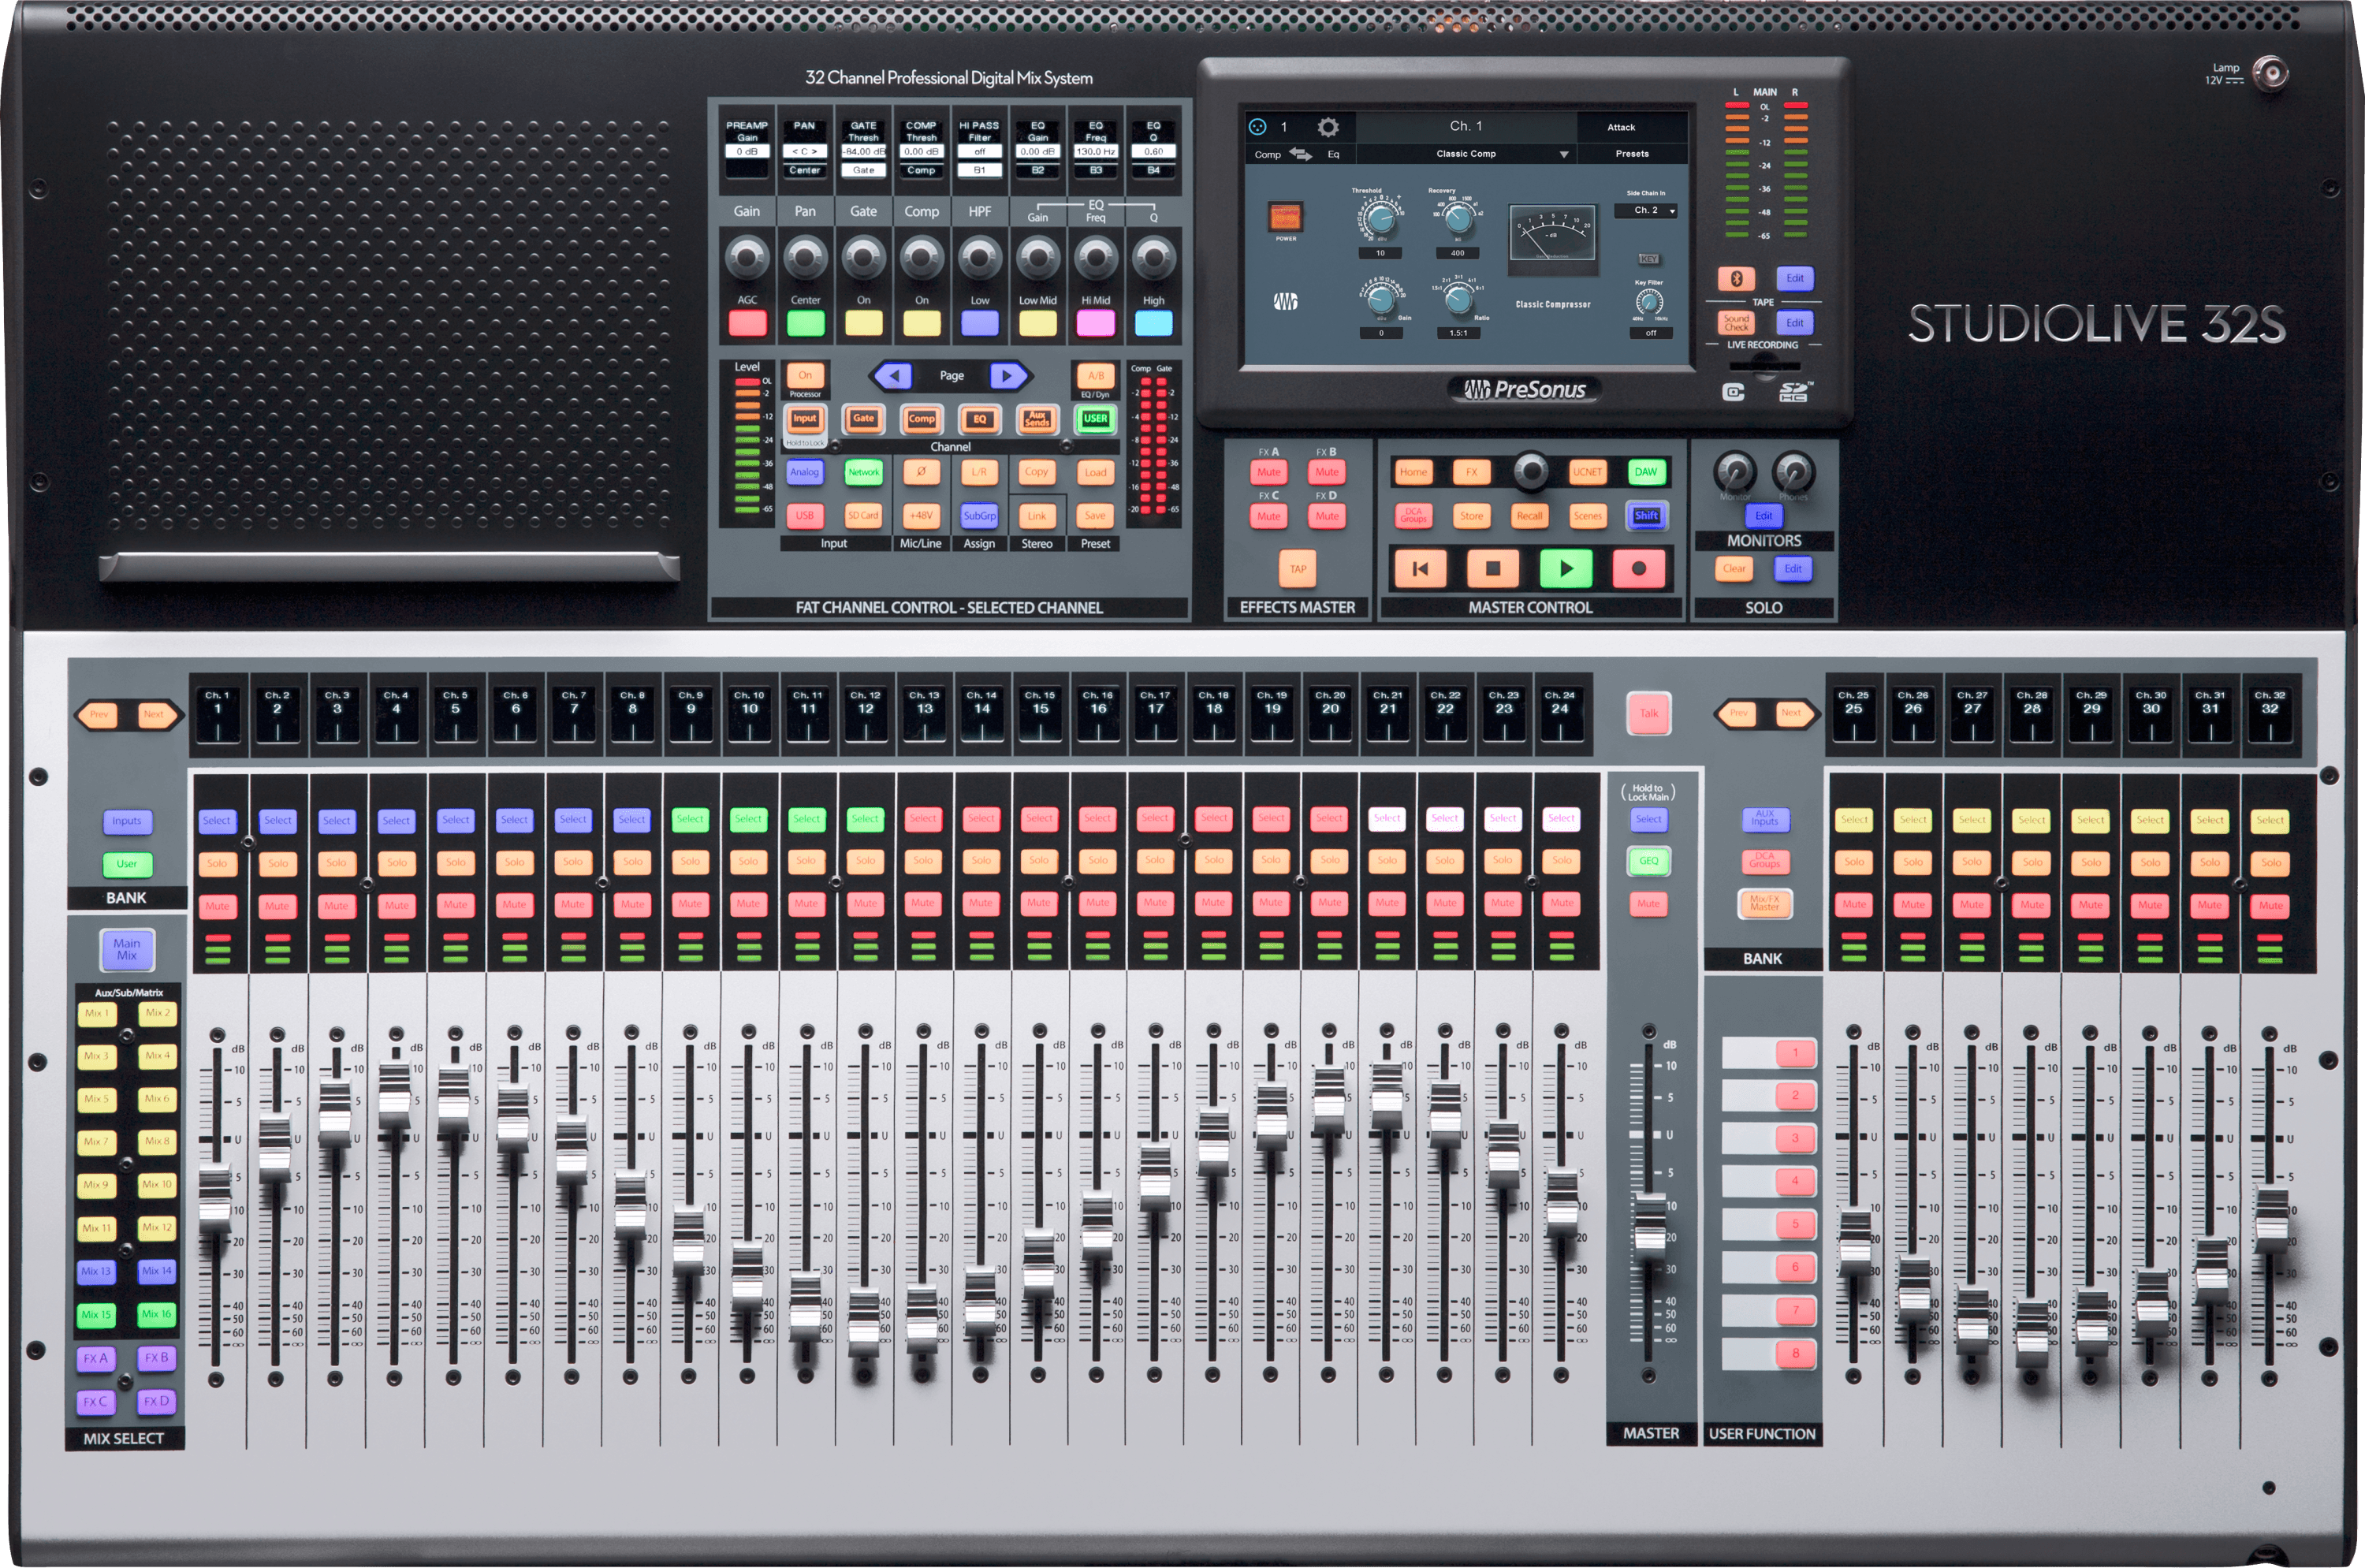Mute the Master channel
This screenshot has height=1568, width=2365.
(x=1648, y=904)
